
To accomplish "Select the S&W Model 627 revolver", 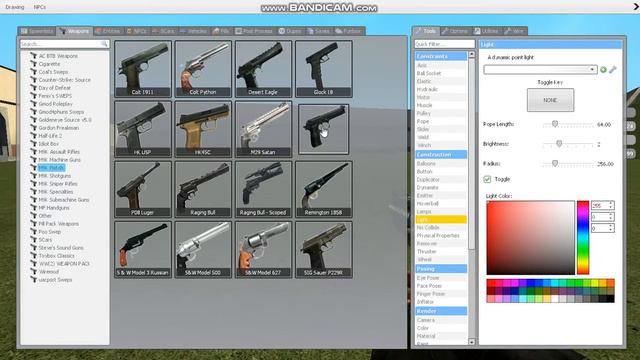I will pyautogui.click(x=263, y=249).
